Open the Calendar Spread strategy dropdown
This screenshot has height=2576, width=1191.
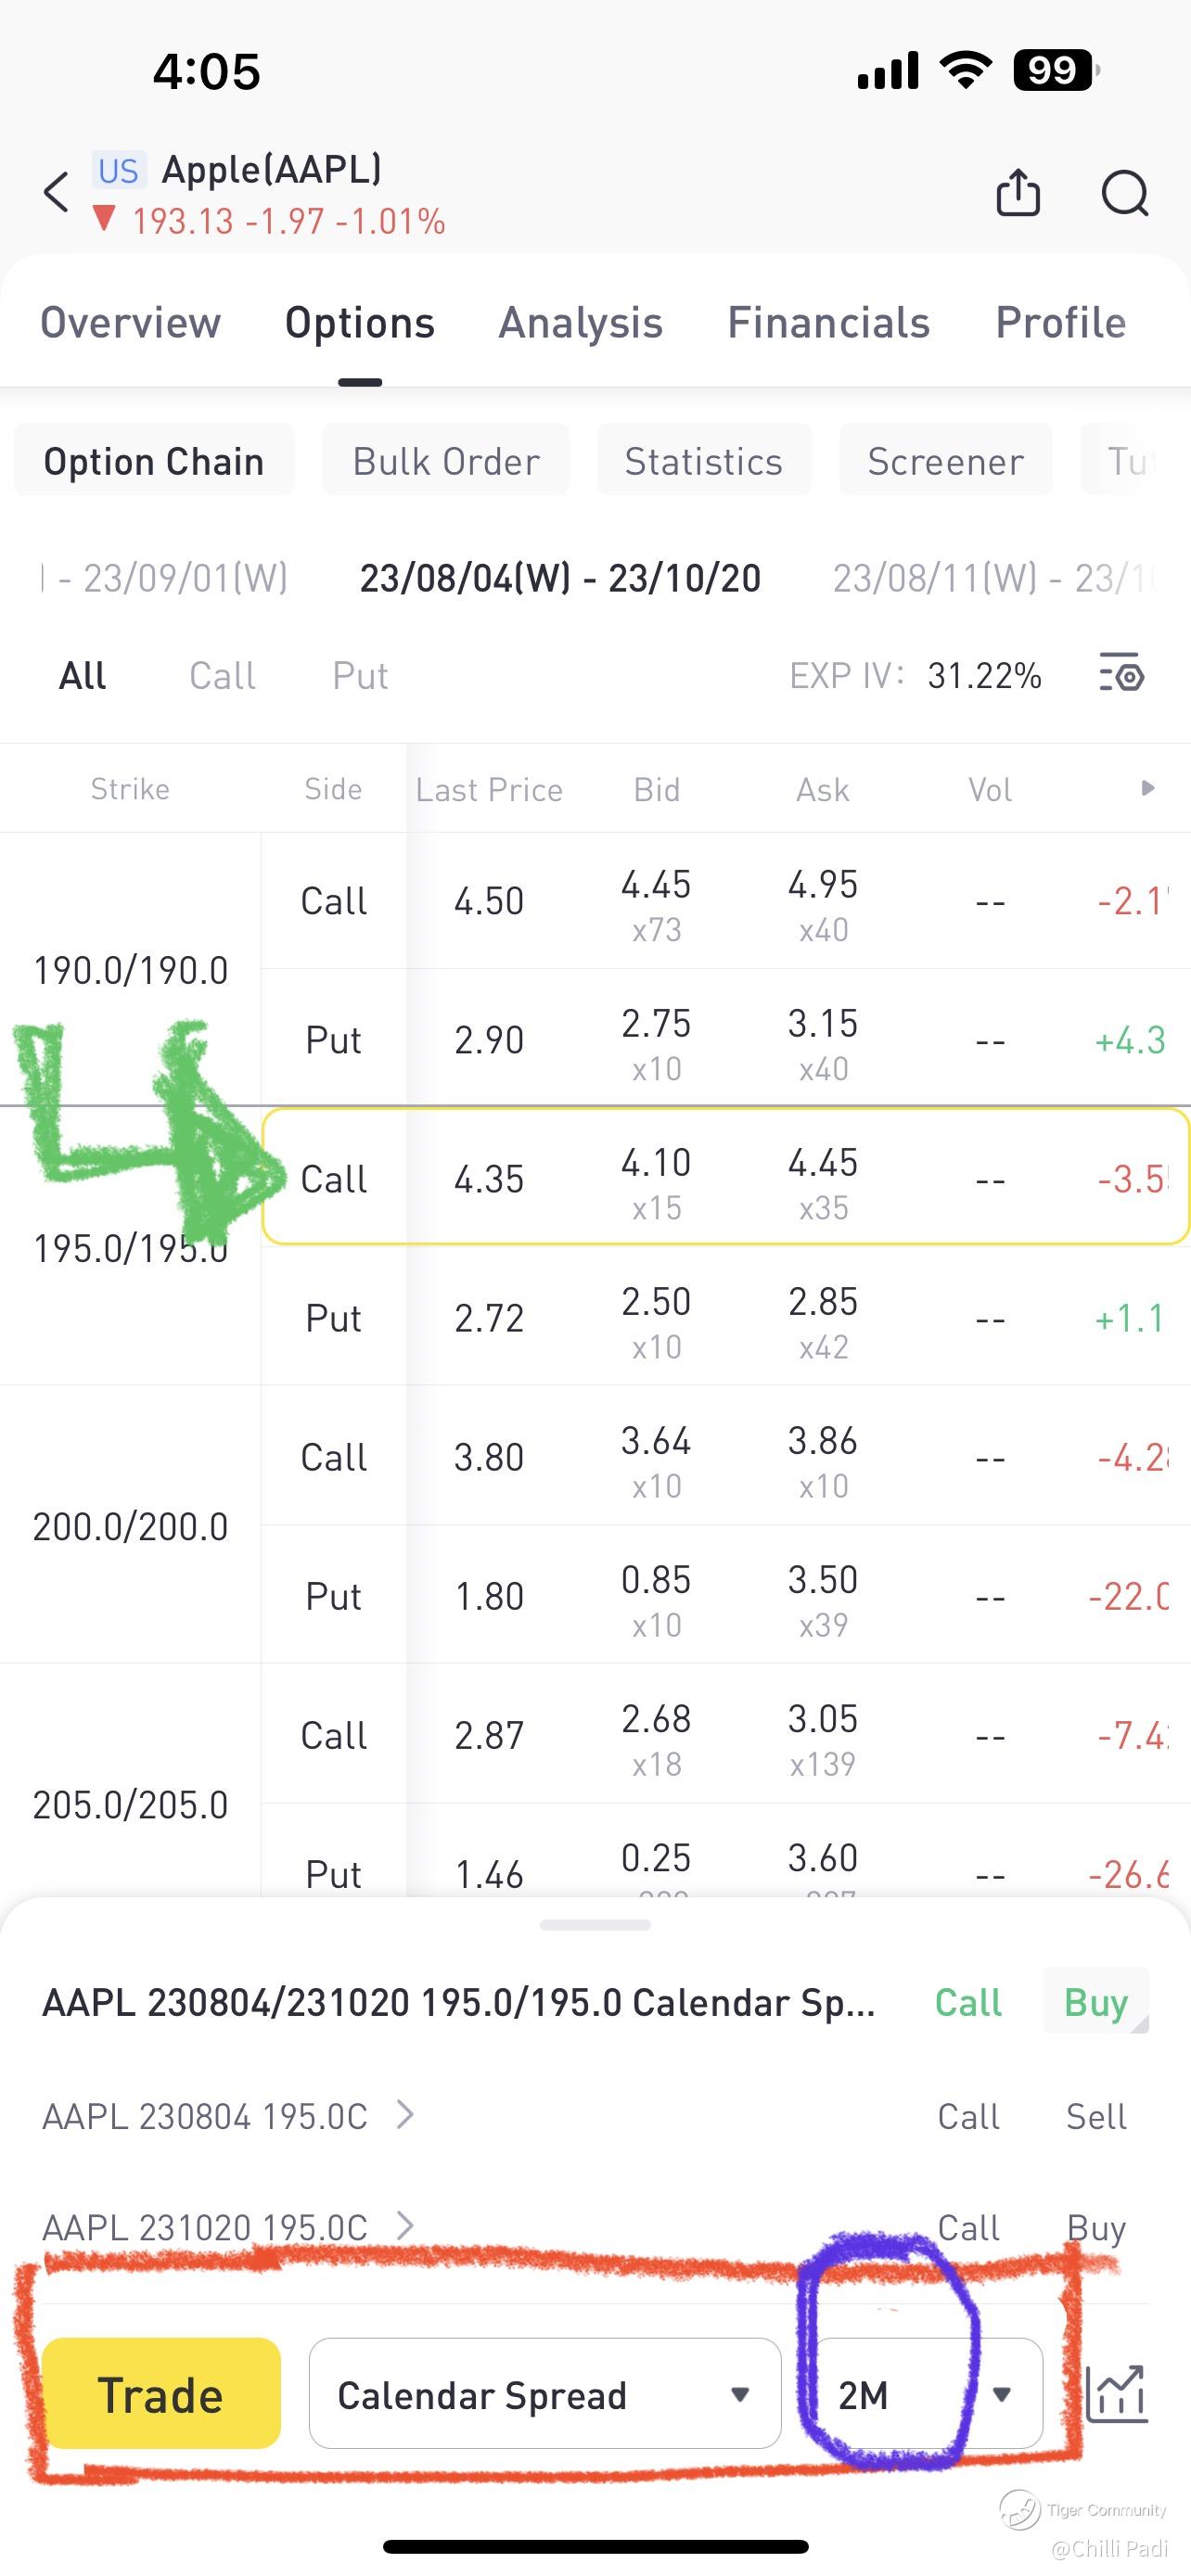point(544,2394)
